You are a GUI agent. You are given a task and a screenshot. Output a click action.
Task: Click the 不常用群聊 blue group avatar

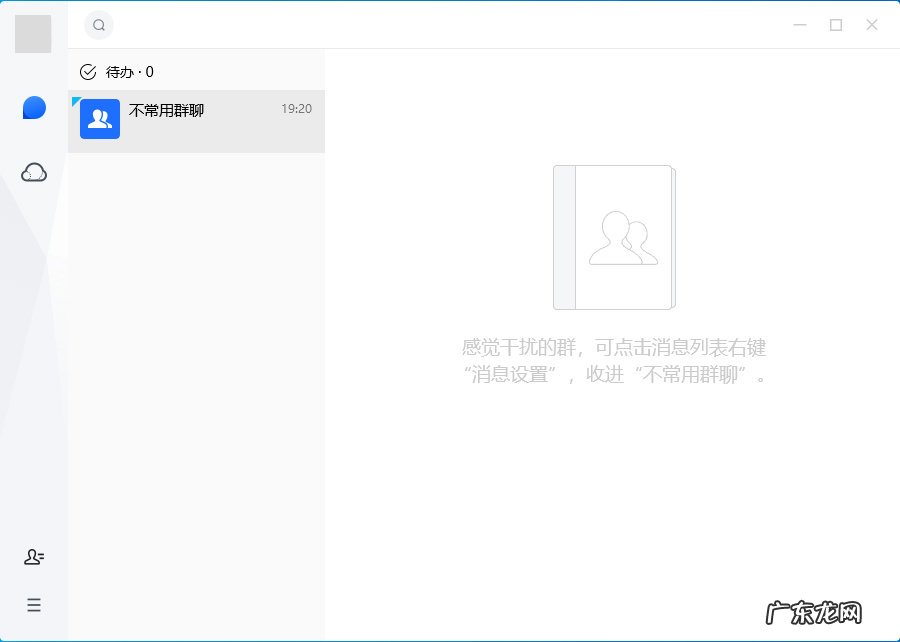tap(99, 119)
